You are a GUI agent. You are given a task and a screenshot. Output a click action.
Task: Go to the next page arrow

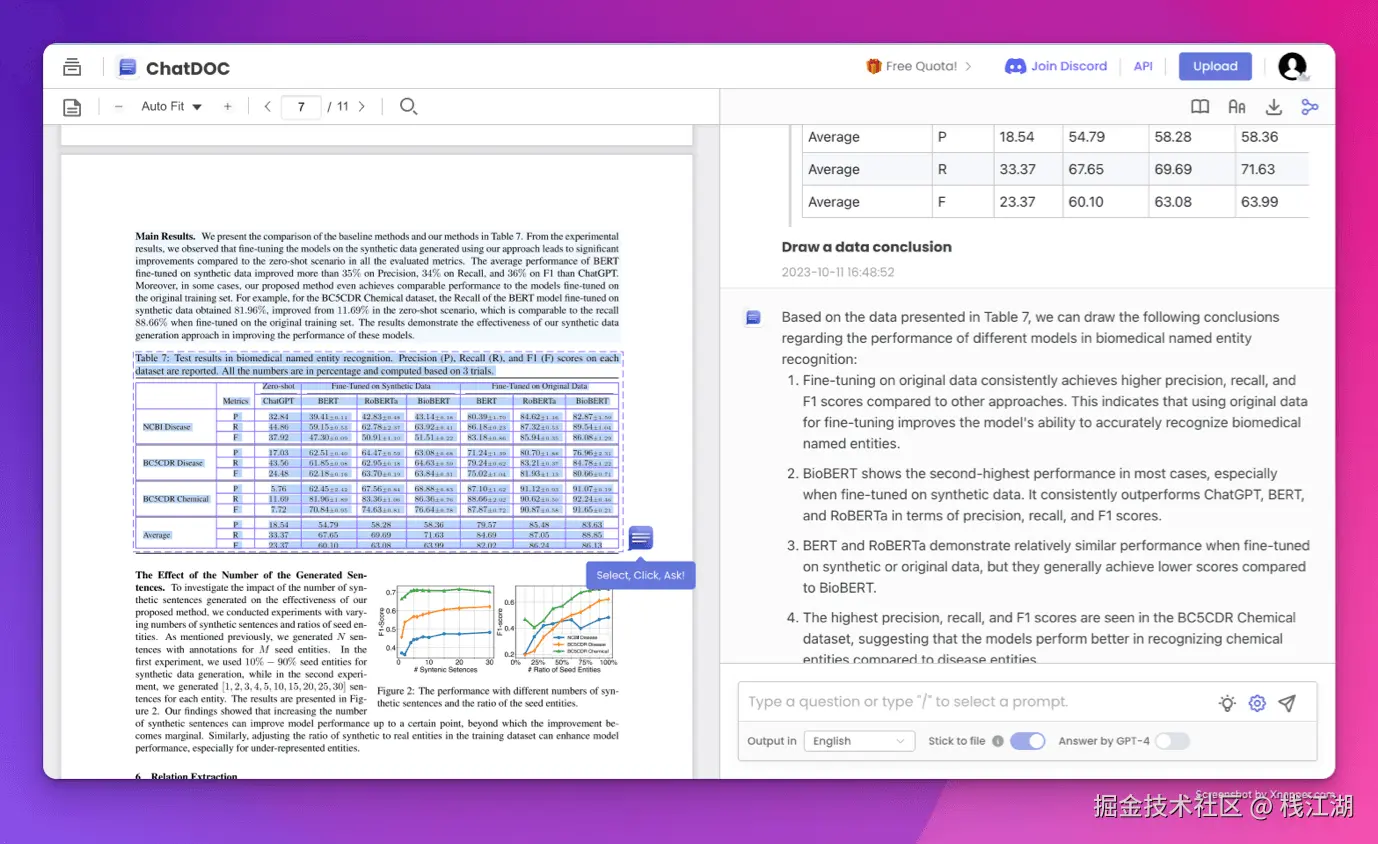click(x=361, y=106)
